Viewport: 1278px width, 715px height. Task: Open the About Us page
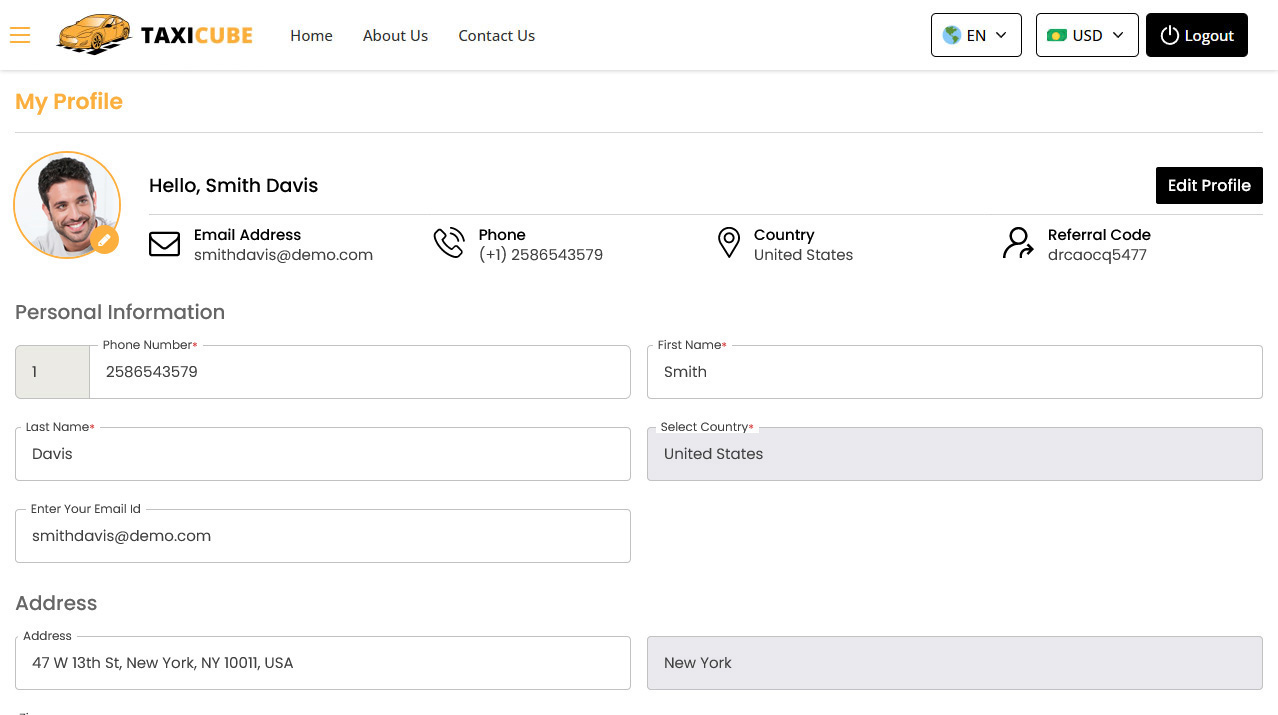point(395,35)
